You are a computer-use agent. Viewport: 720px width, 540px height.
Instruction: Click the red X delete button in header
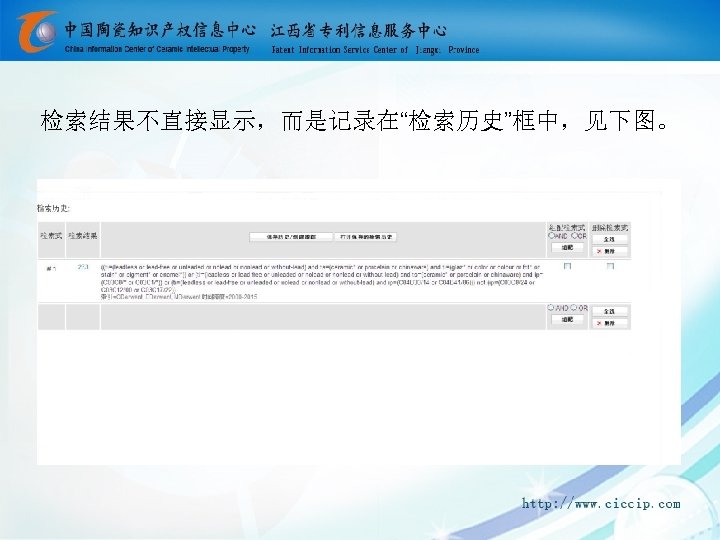click(609, 251)
